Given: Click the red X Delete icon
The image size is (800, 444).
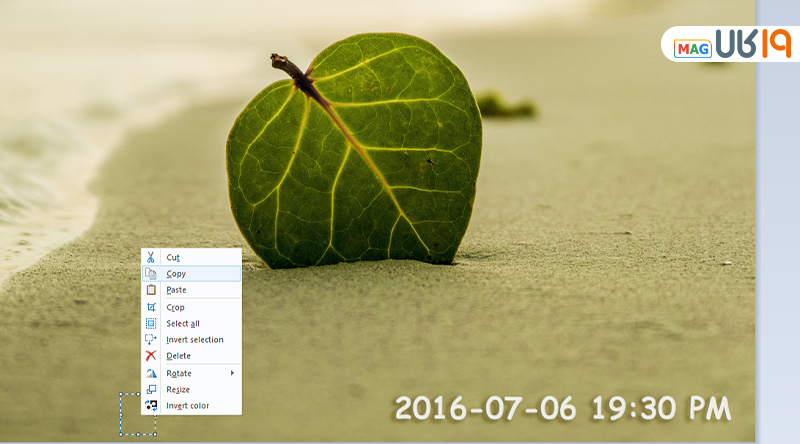Looking at the screenshot, I should coord(151,356).
